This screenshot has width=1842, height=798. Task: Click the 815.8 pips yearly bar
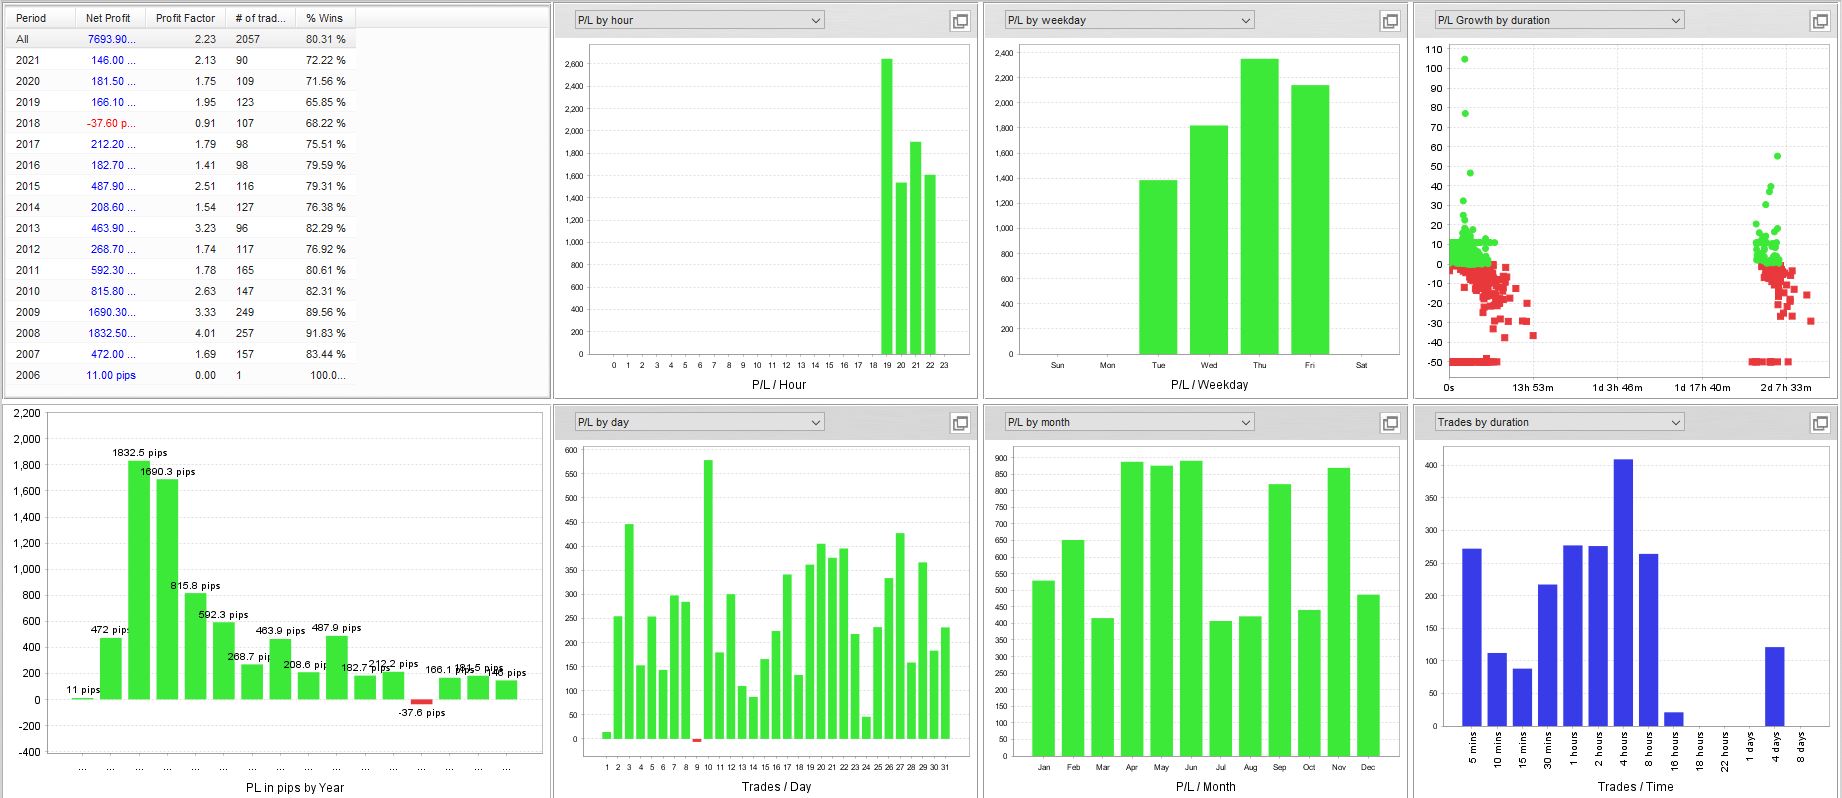[195, 646]
